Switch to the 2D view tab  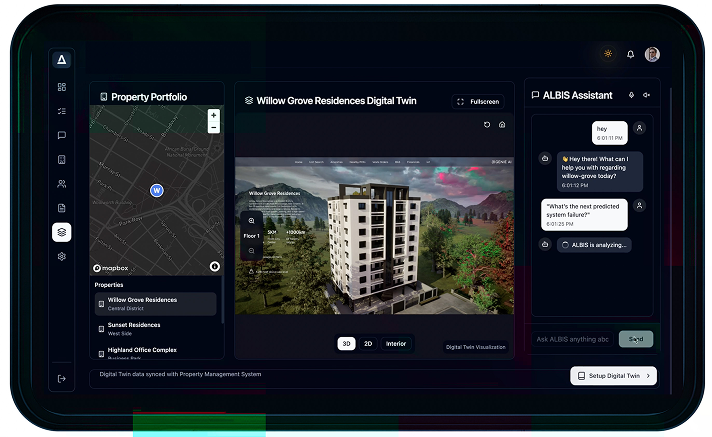tap(368, 343)
